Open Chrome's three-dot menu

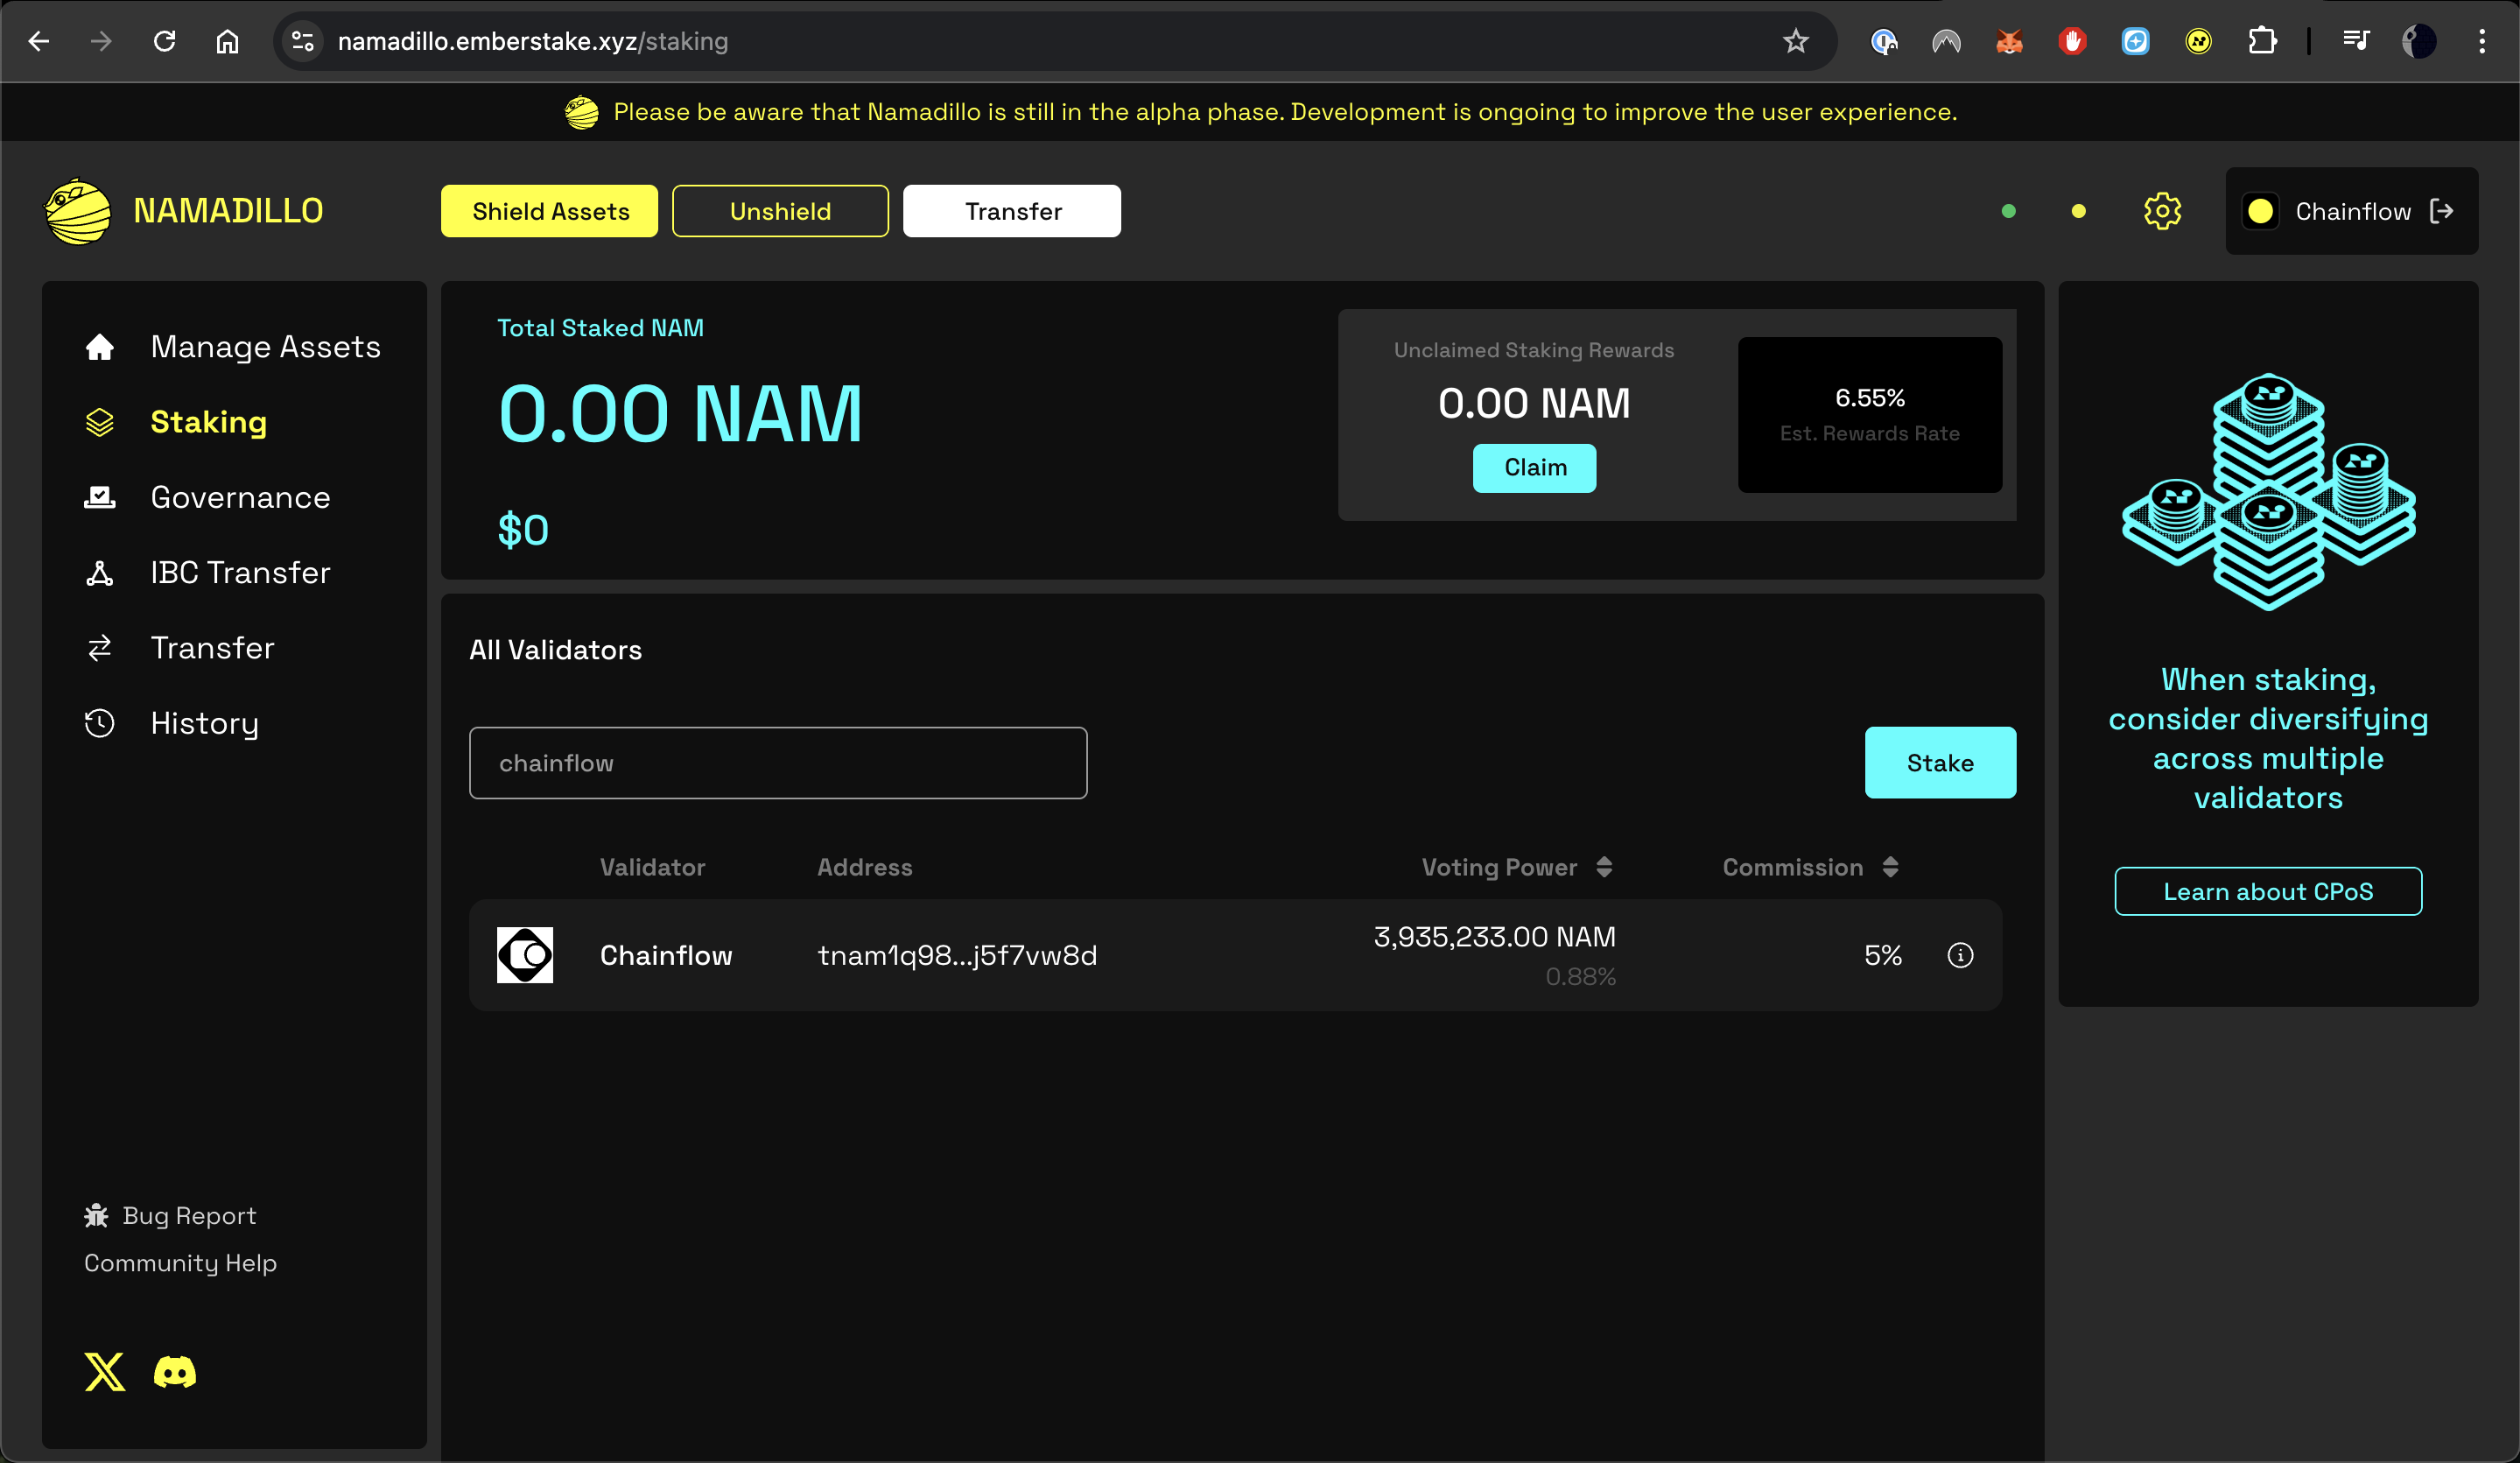pos(2481,41)
